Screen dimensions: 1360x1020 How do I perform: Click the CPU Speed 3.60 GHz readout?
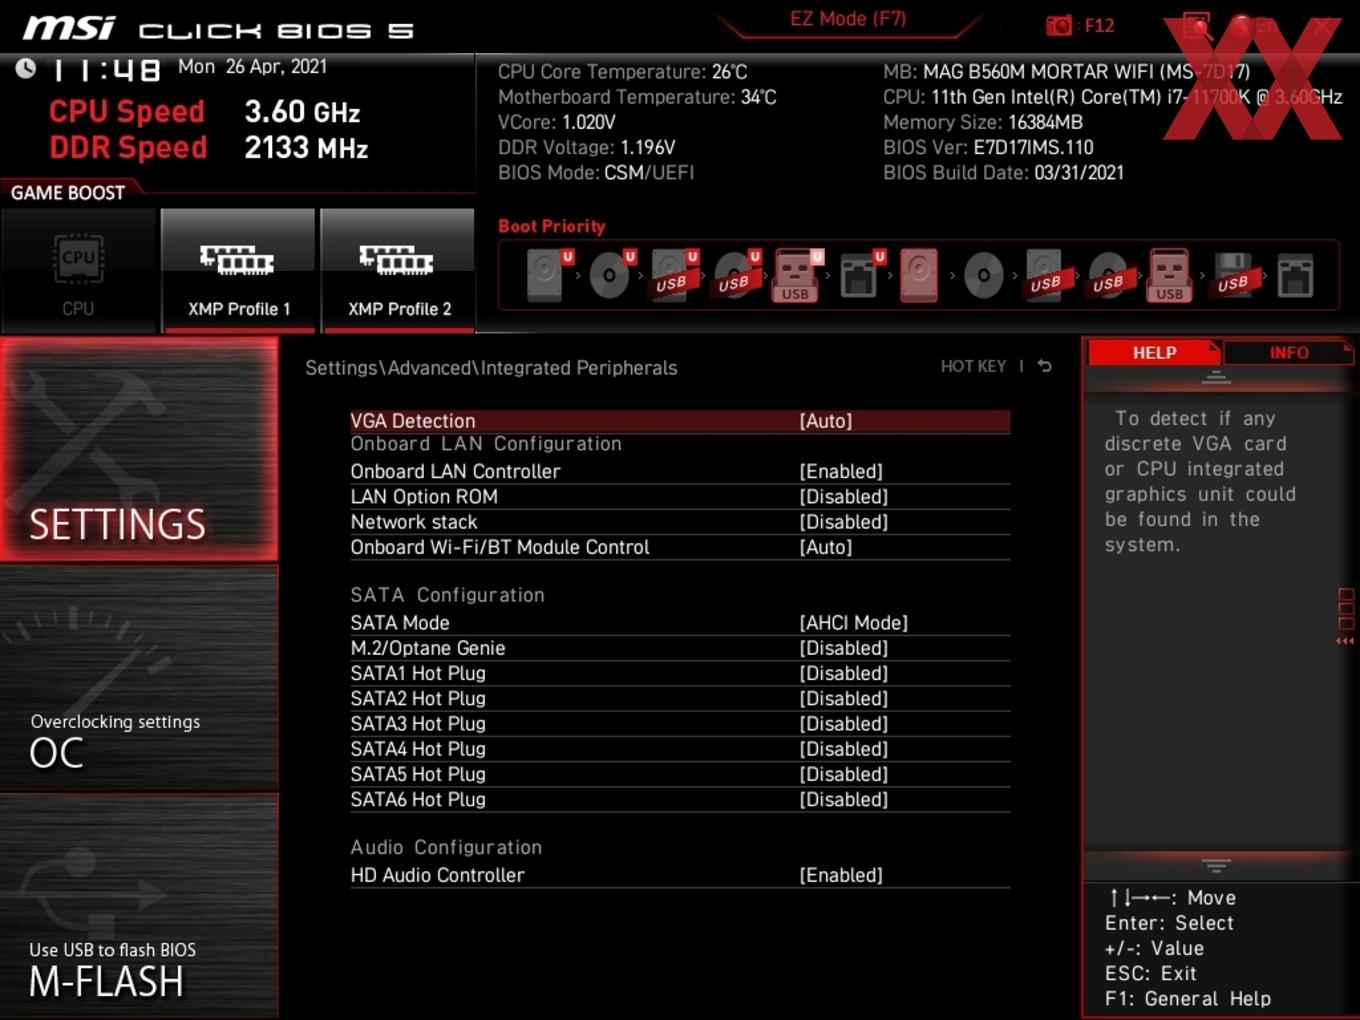coord(204,111)
